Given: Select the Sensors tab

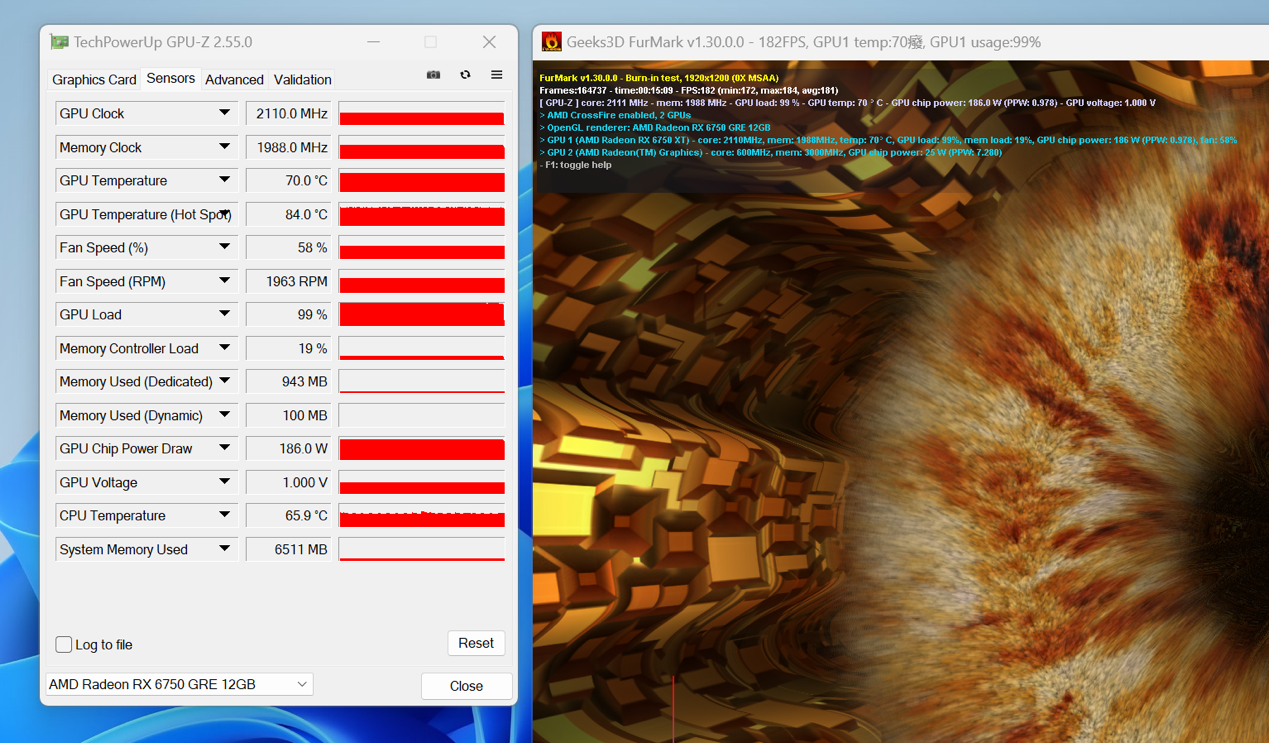Looking at the screenshot, I should click(171, 78).
